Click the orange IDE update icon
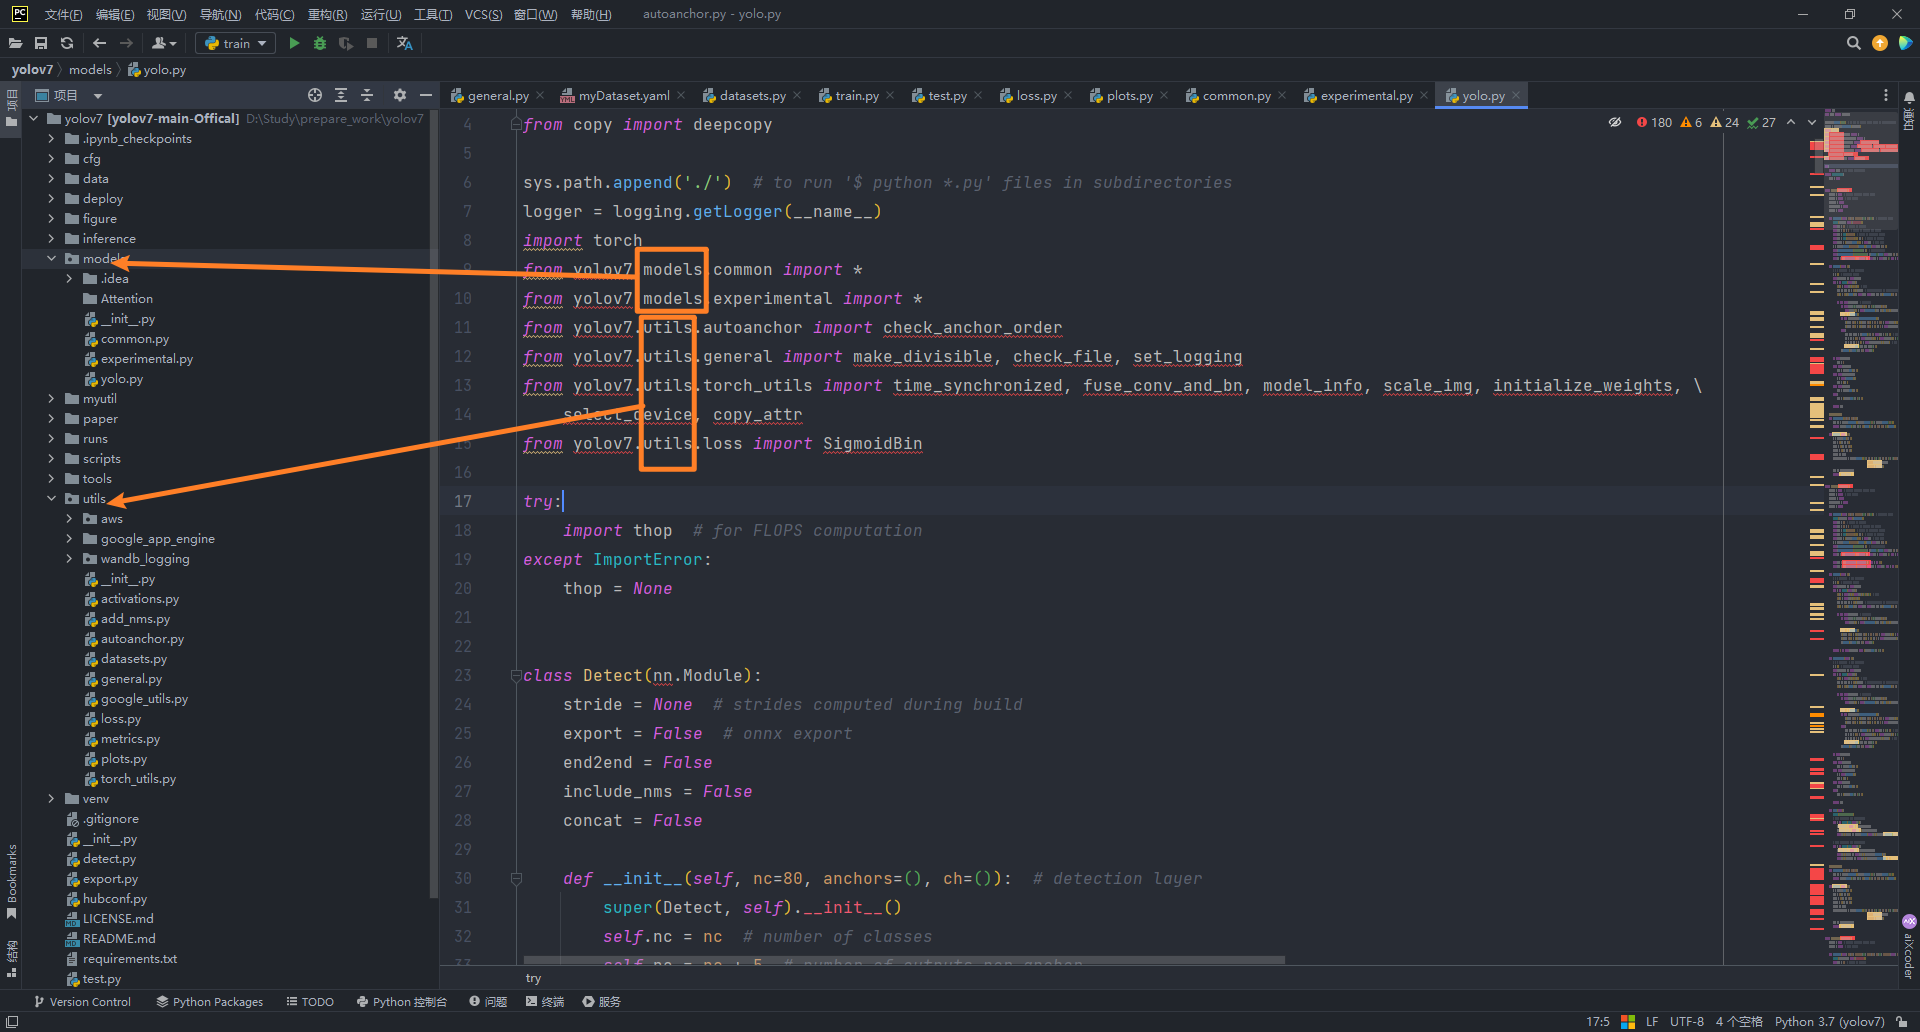The height and width of the screenshot is (1032, 1920). (1880, 43)
